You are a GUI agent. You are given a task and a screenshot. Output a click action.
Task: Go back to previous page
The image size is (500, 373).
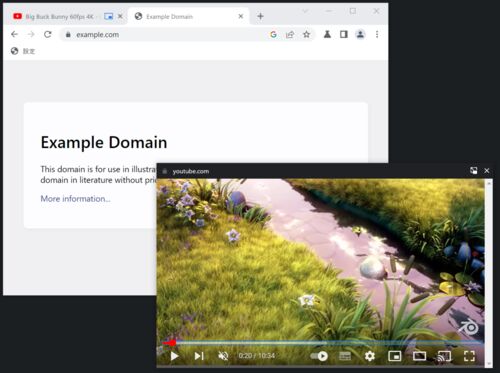(14, 34)
